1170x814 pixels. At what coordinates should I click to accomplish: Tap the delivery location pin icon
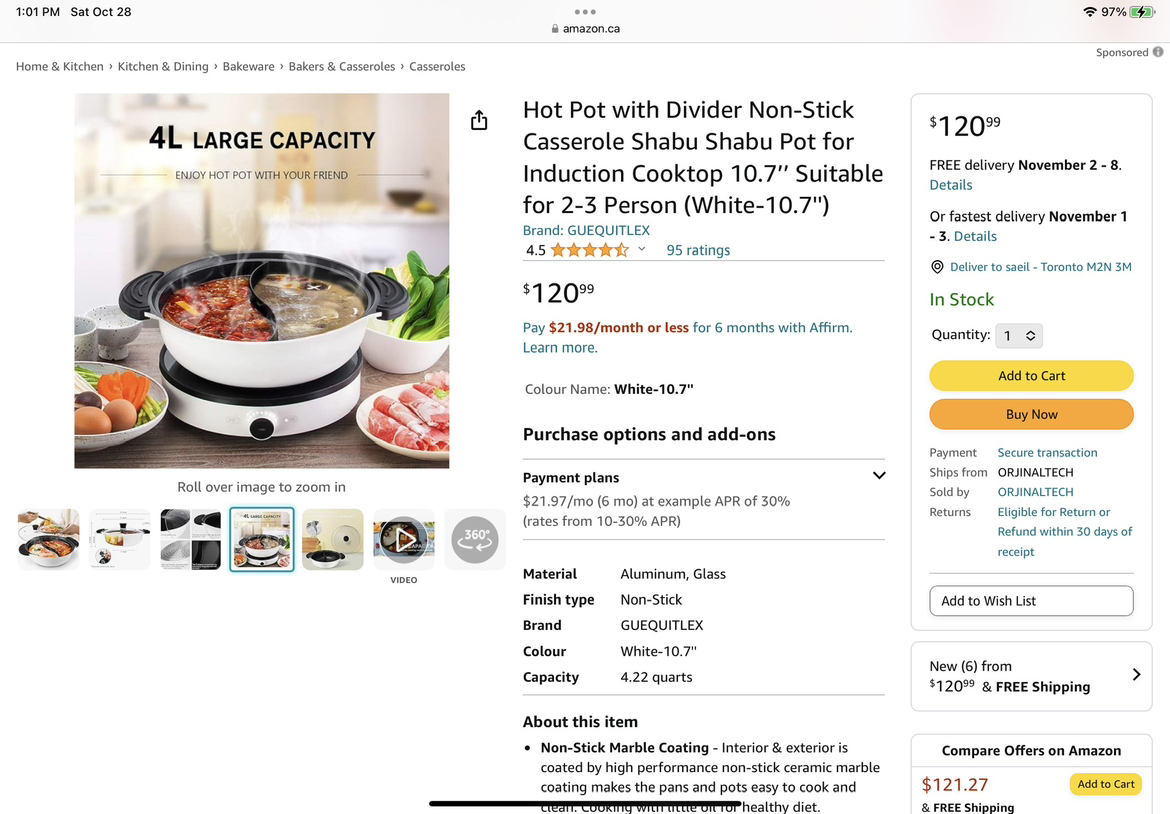click(937, 267)
